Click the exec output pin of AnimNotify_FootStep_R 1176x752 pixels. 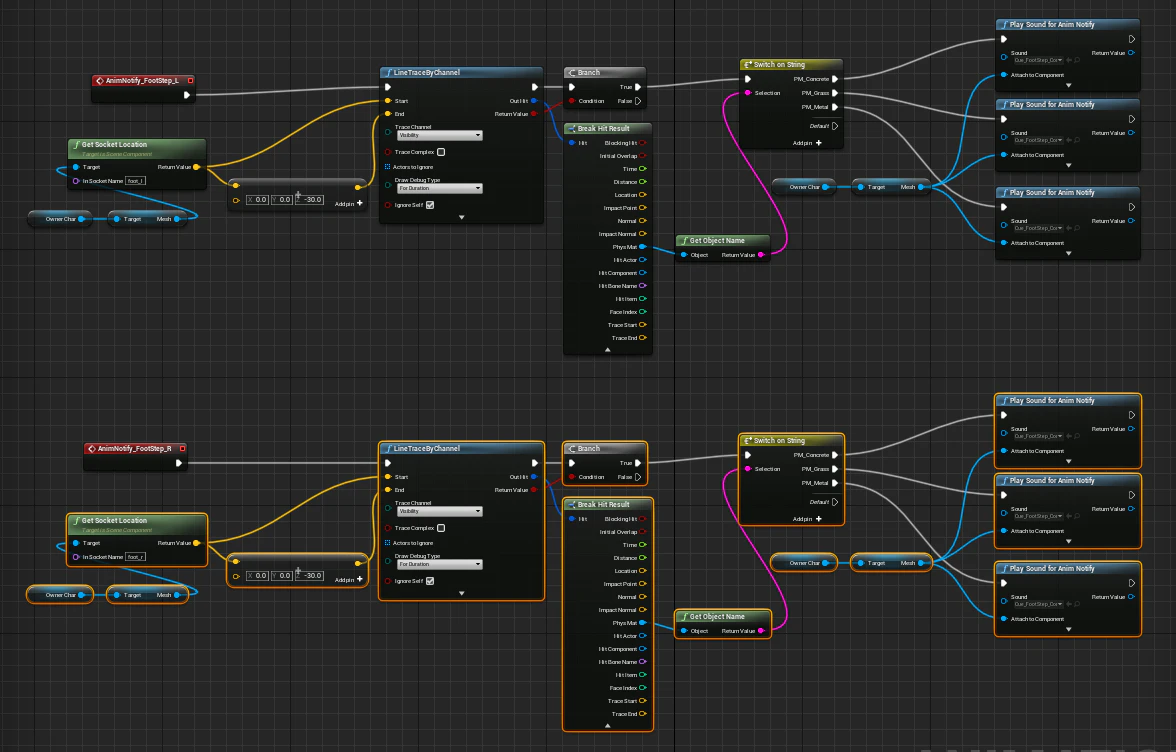tap(178, 463)
